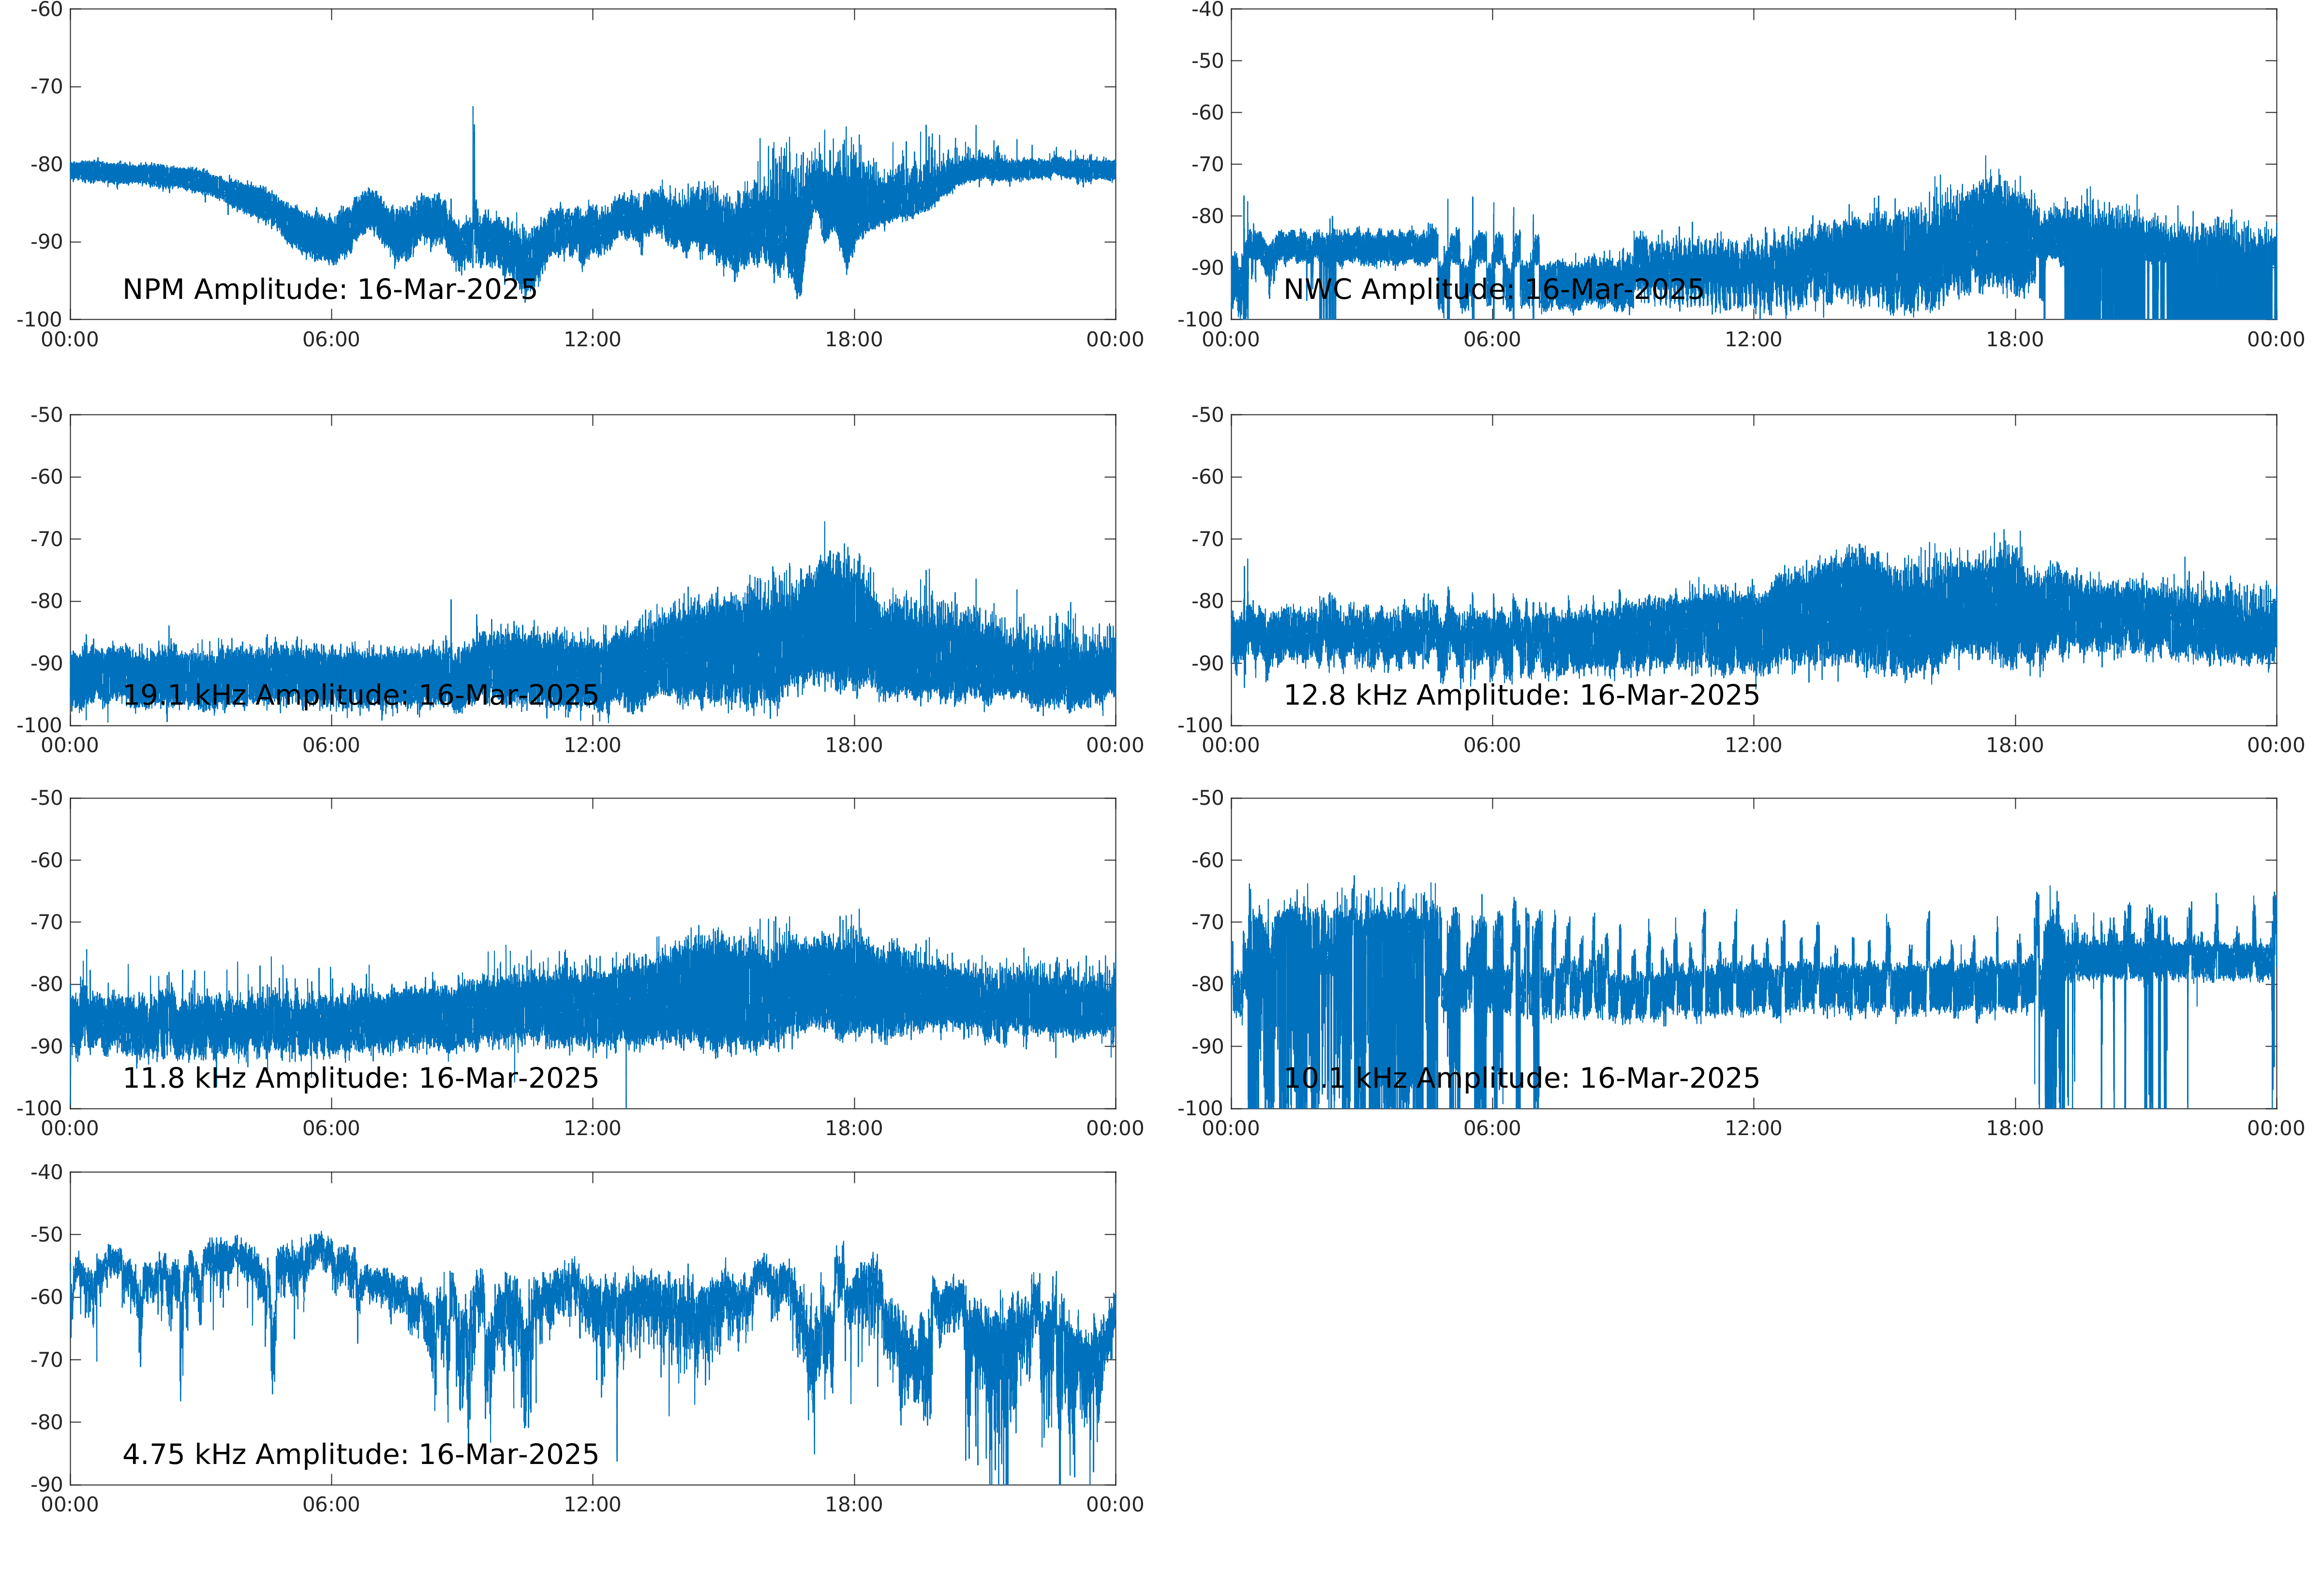Click -70 y-axis label of 19.1 kHz plot

pyautogui.click(x=46, y=539)
